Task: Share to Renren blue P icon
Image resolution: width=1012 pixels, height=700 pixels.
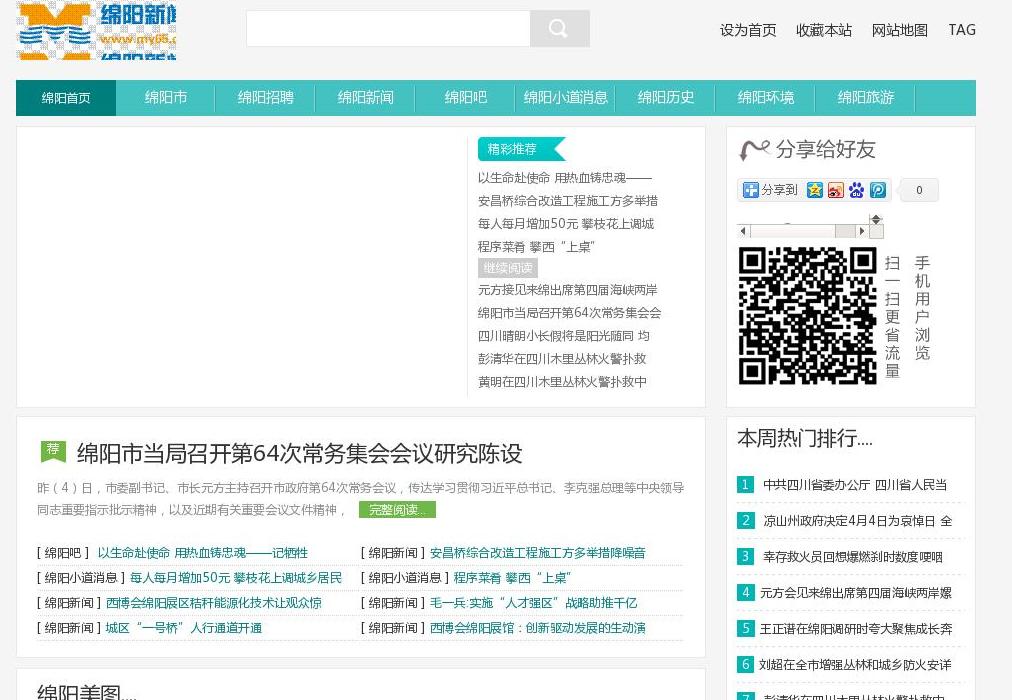Action: click(x=878, y=190)
